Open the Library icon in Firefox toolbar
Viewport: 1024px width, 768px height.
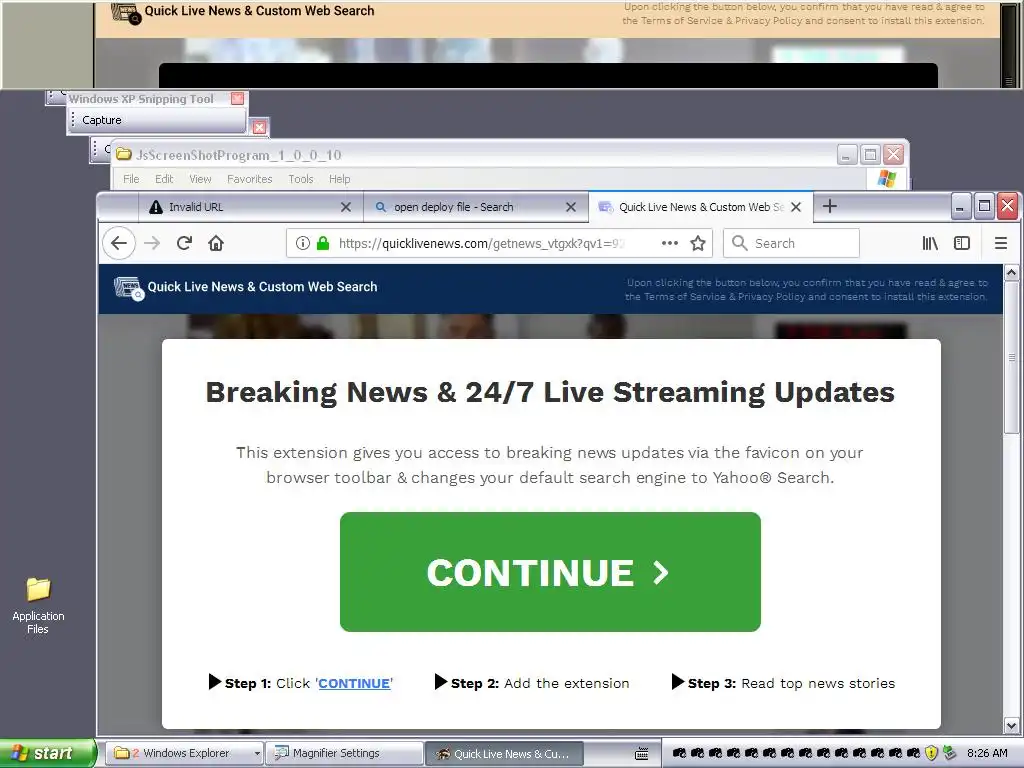tap(930, 243)
